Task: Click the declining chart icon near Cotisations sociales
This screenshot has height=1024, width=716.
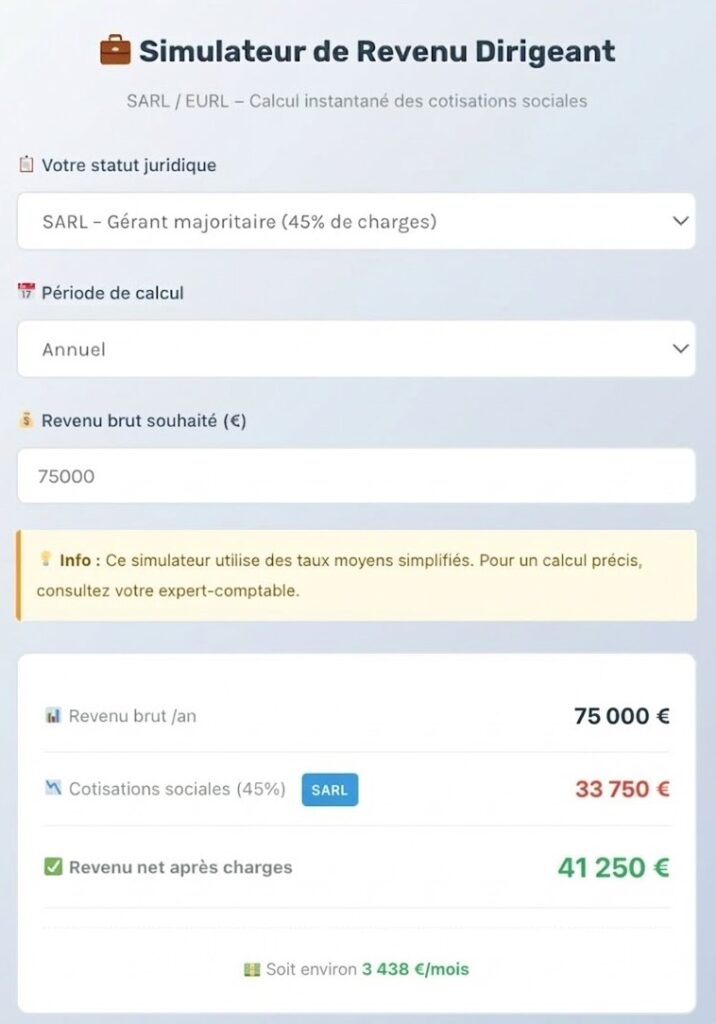Action: (x=55, y=789)
